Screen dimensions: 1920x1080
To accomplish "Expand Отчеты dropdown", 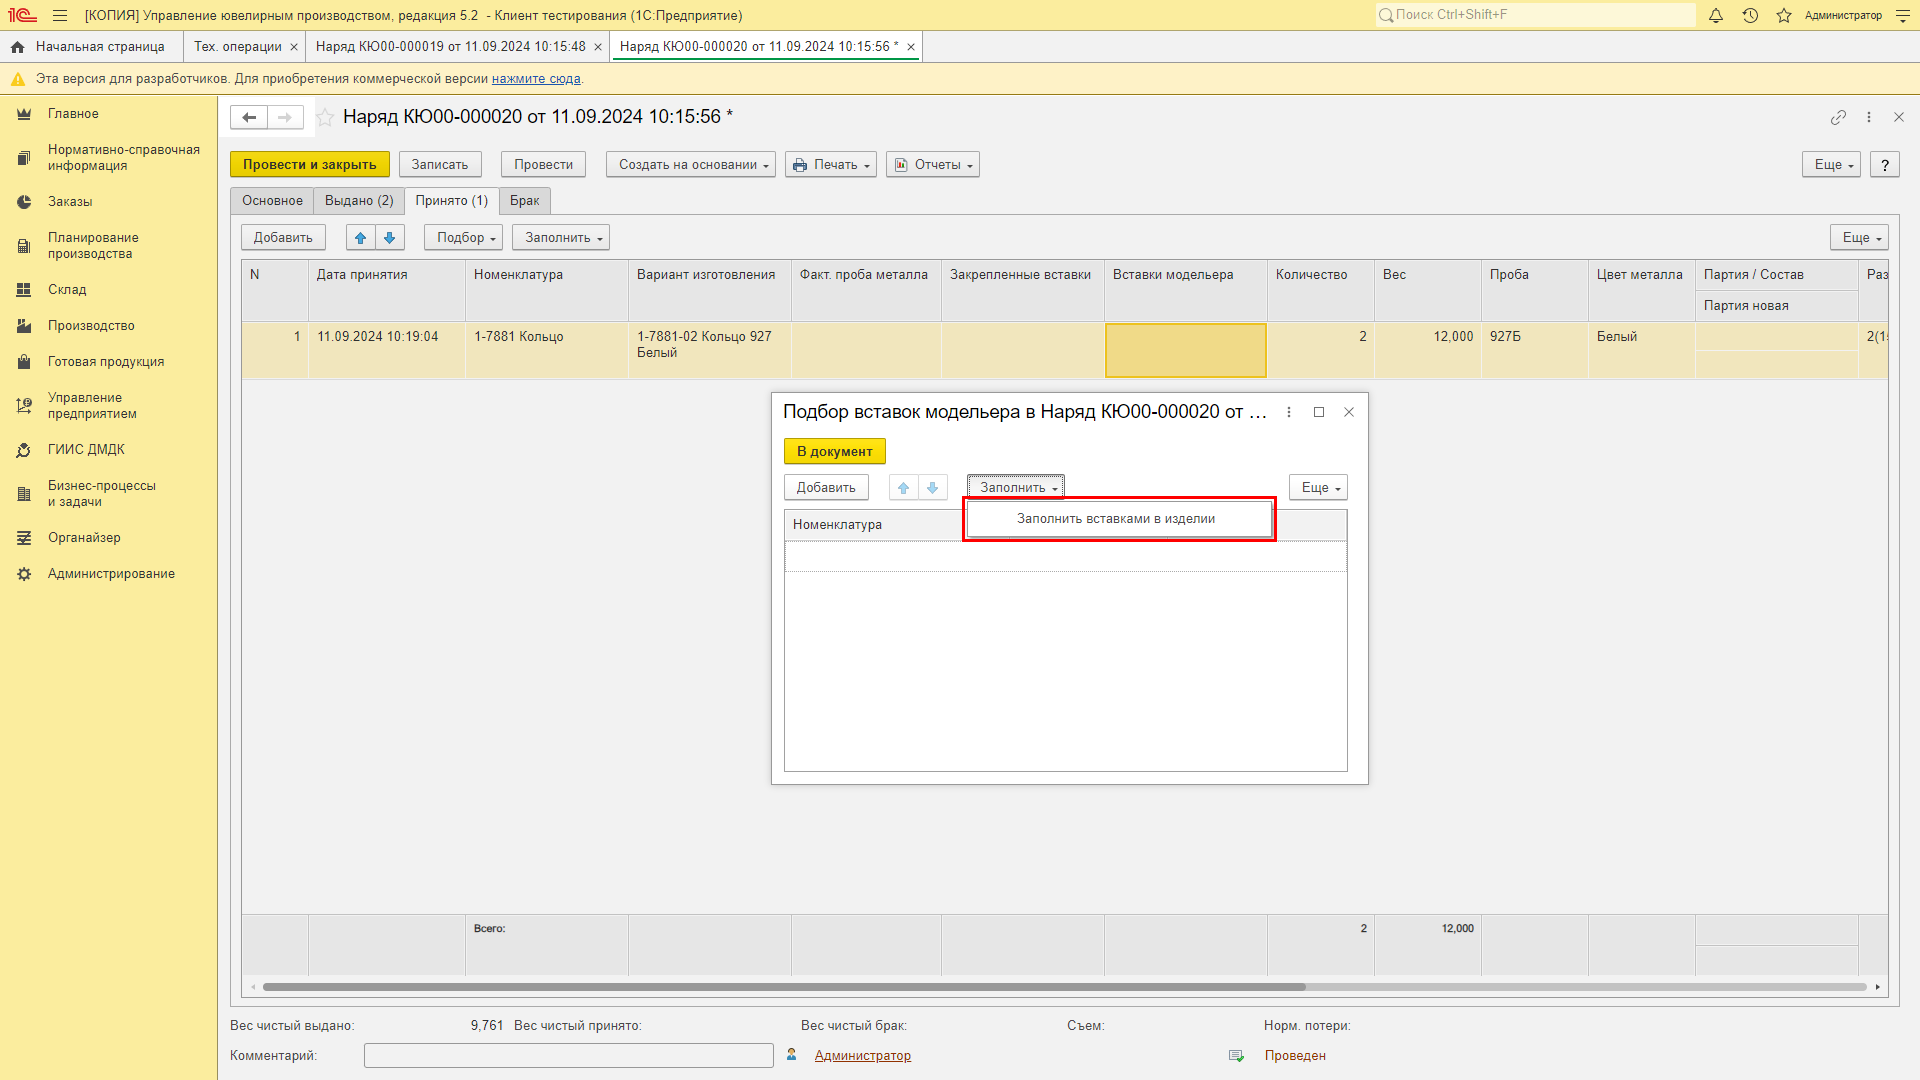I will pos(933,165).
